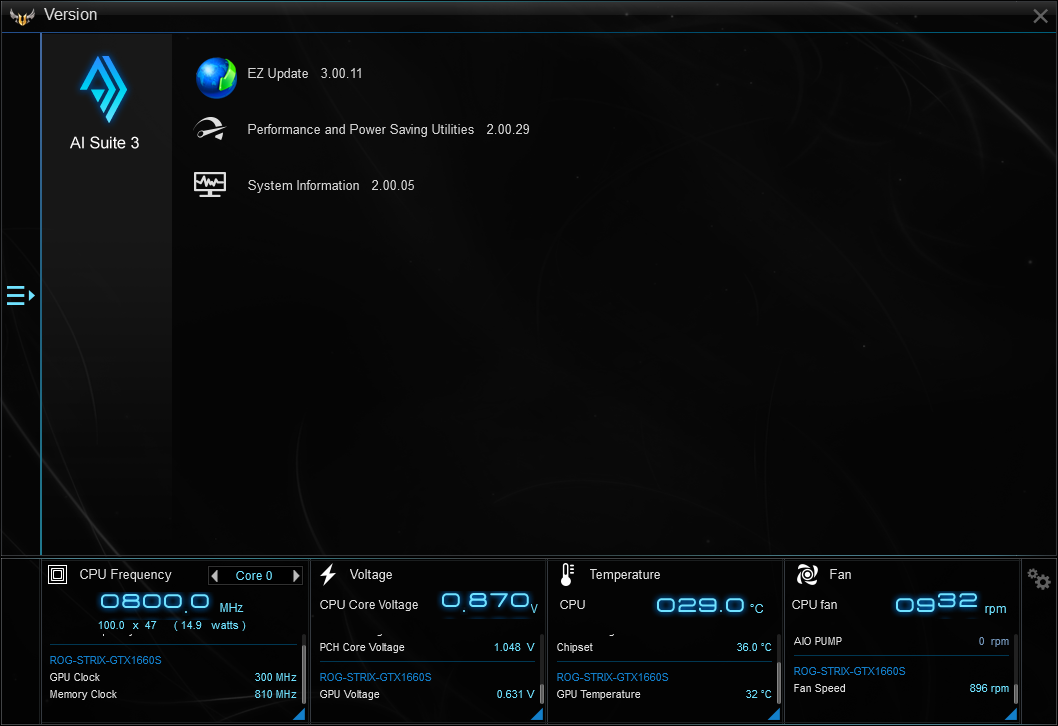The image size is (1058, 726).
Task: Click the CPU Frequency chip icon
Action: [x=57, y=574]
